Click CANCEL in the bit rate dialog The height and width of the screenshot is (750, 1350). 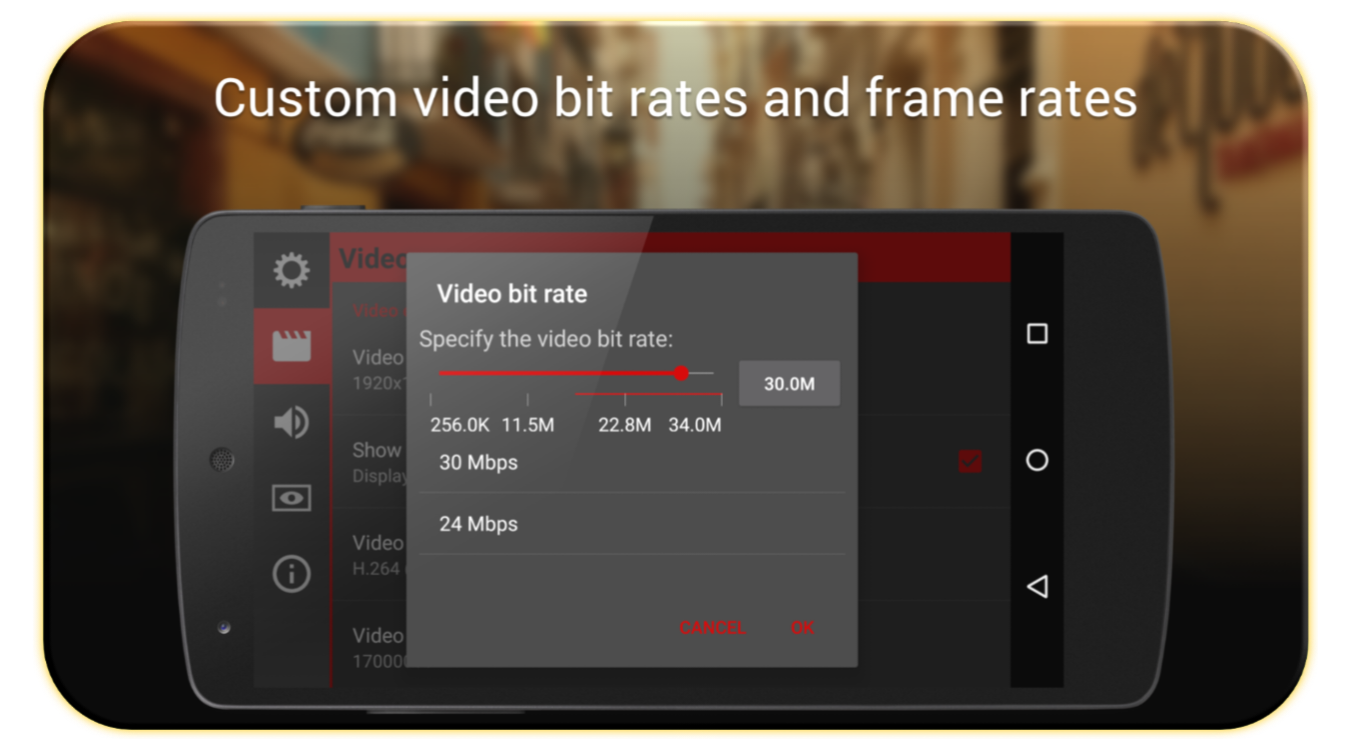pyautogui.click(x=712, y=627)
